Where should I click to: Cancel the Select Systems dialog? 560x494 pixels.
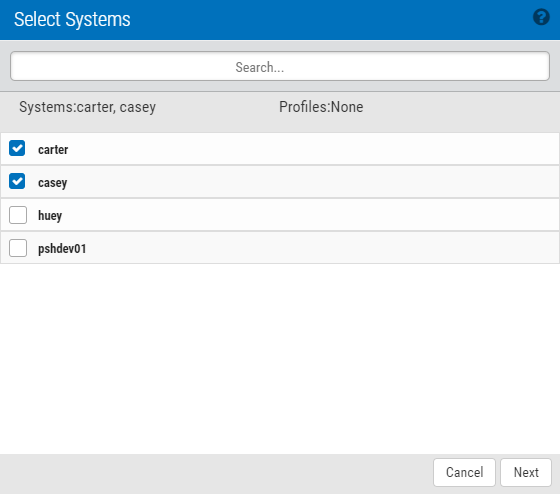[464, 472]
